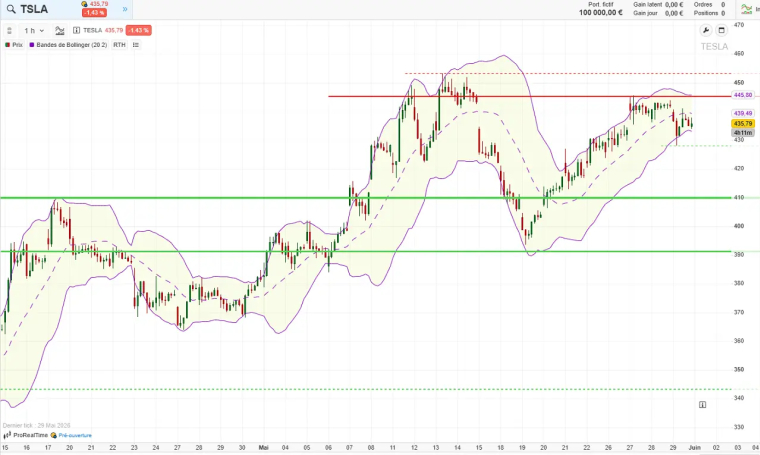
Task: Open chart settings with the wrench icon
Action: click(706, 31)
